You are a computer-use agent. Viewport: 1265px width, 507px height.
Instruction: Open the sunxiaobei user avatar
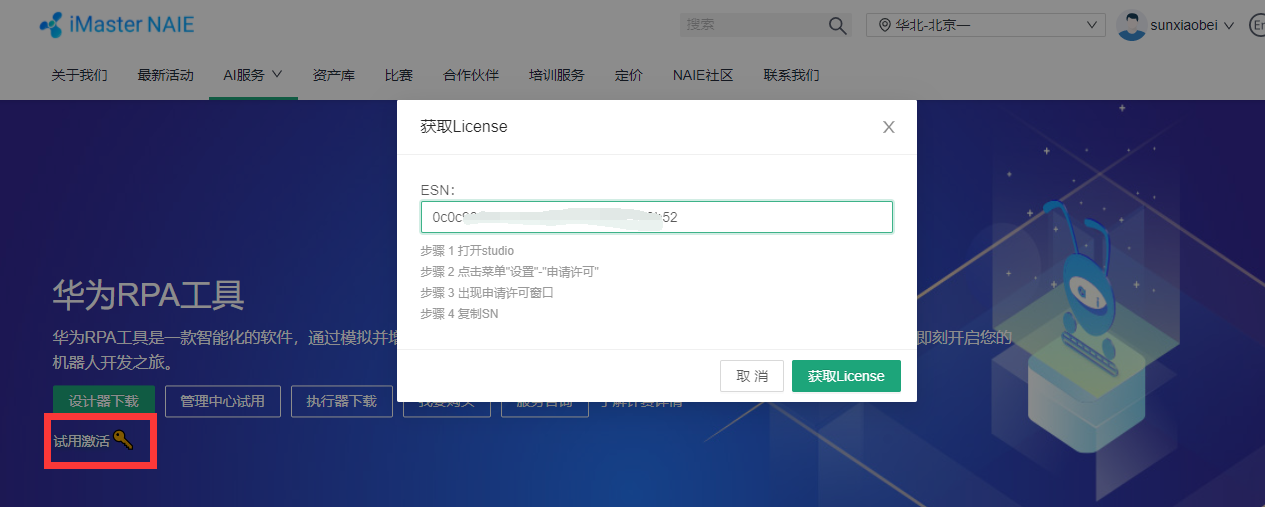pyautogui.click(x=1131, y=25)
